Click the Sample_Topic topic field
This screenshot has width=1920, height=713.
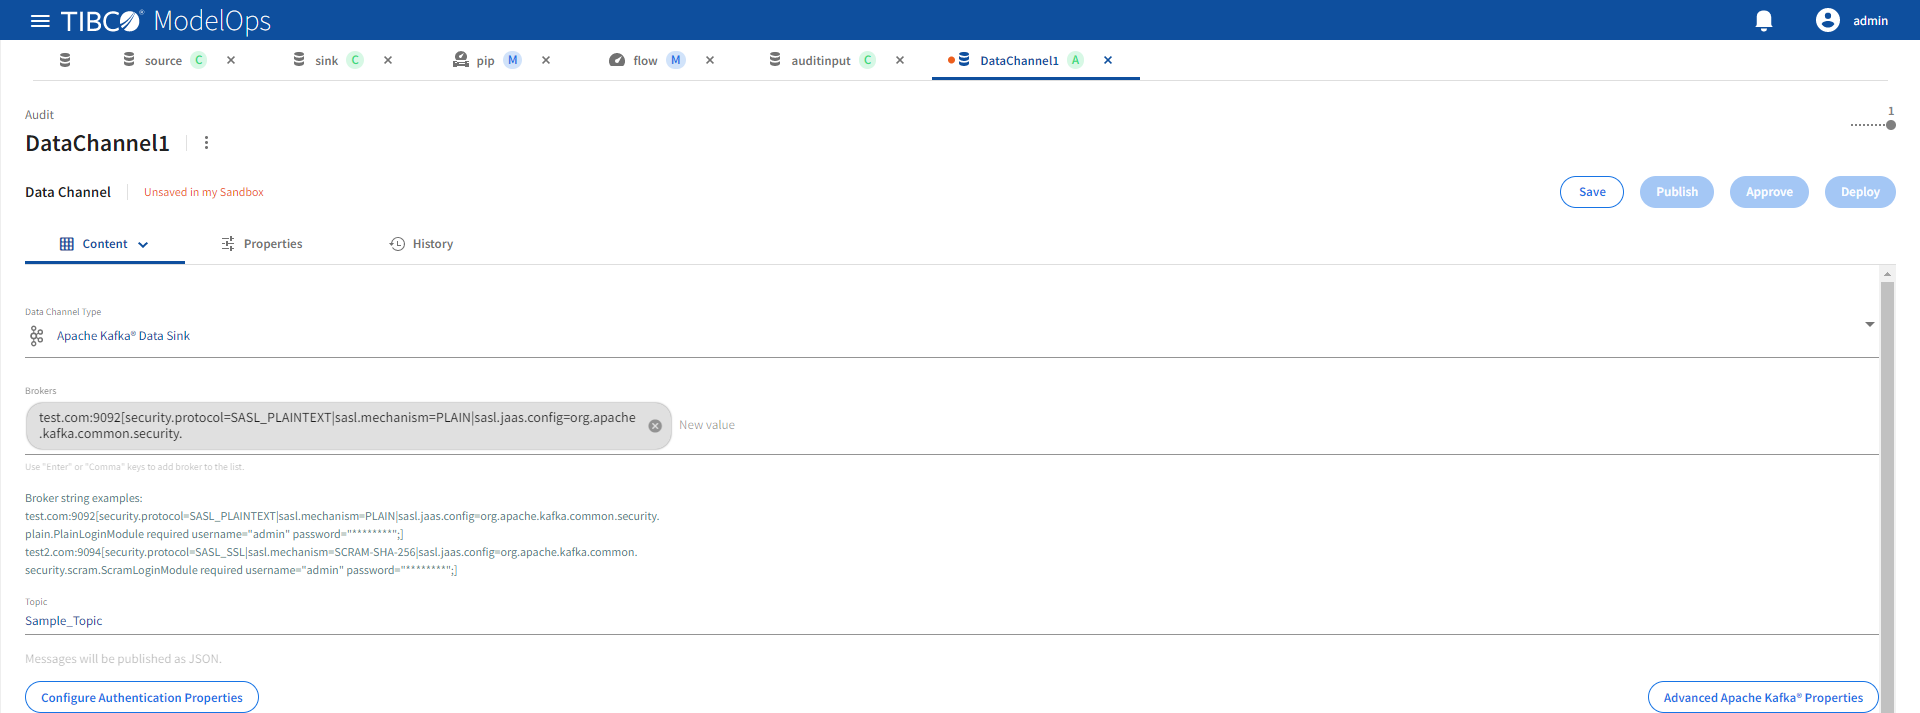pyautogui.click(x=951, y=621)
